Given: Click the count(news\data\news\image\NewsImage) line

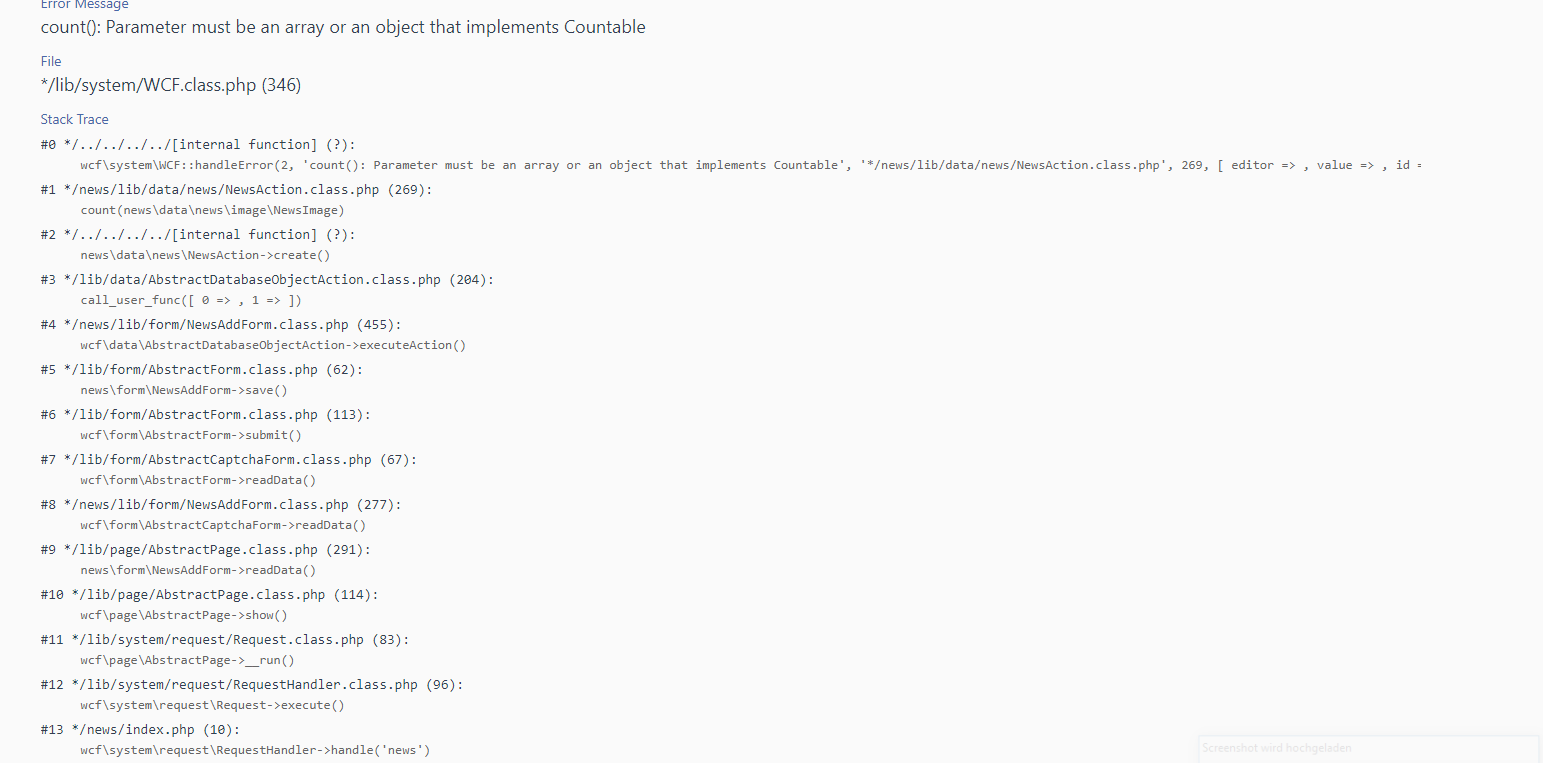Looking at the screenshot, I should [212, 210].
